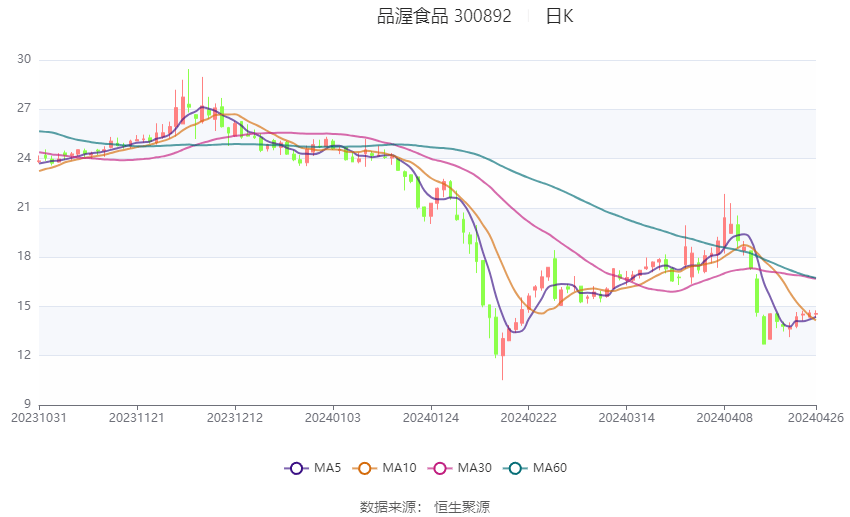Click the 20231121 date axis label

tap(137, 418)
